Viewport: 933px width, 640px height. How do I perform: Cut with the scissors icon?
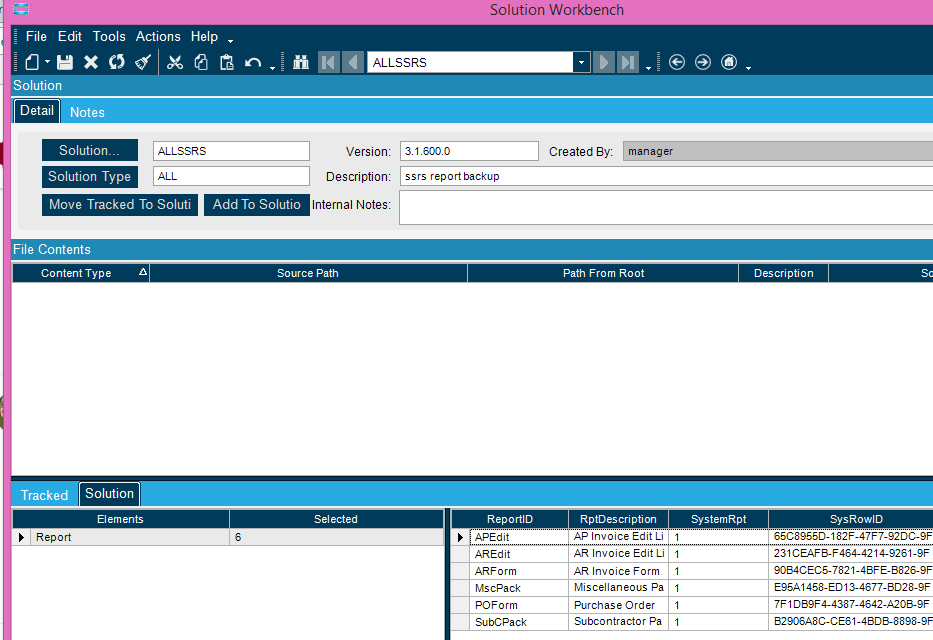click(174, 62)
